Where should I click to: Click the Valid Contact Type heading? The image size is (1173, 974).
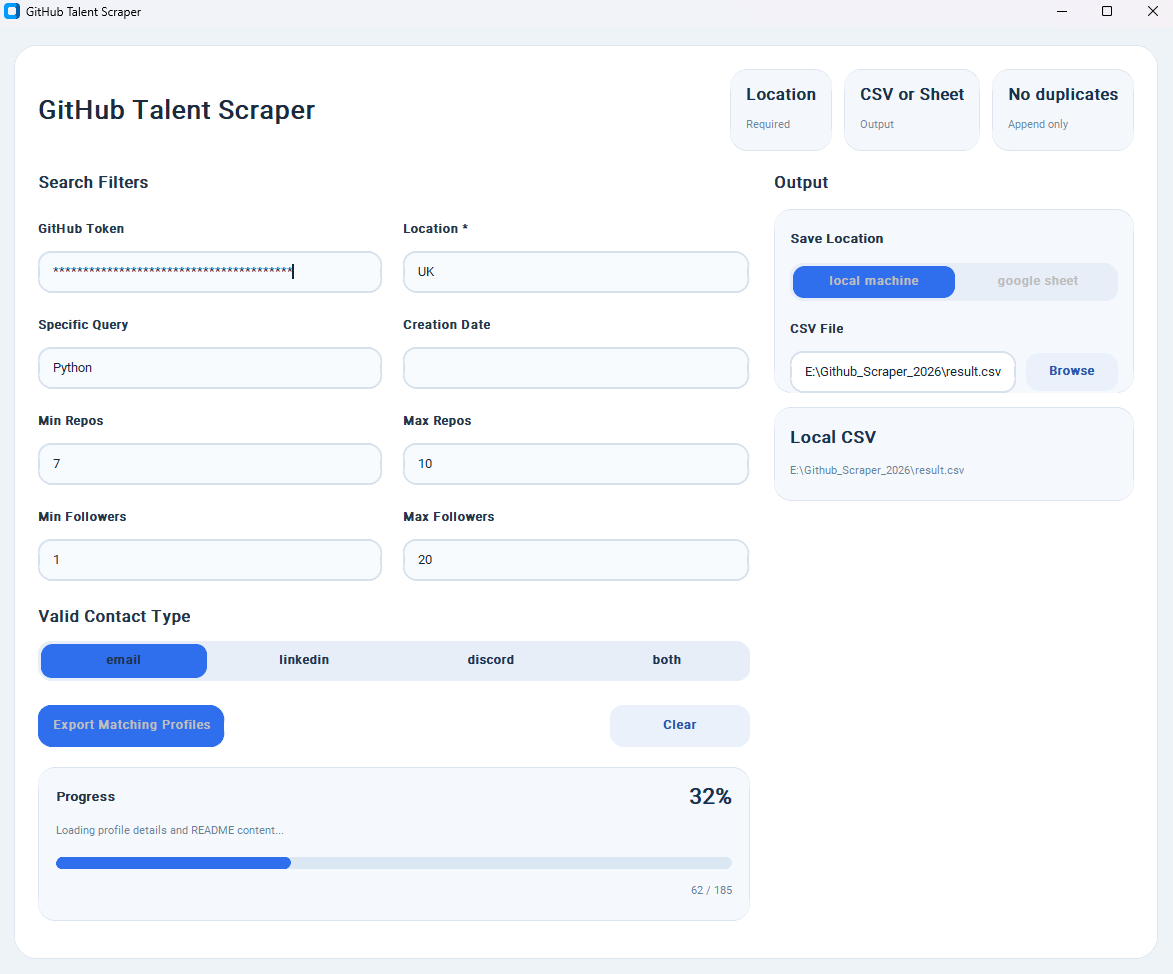pyautogui.click(x=114, y=616)
